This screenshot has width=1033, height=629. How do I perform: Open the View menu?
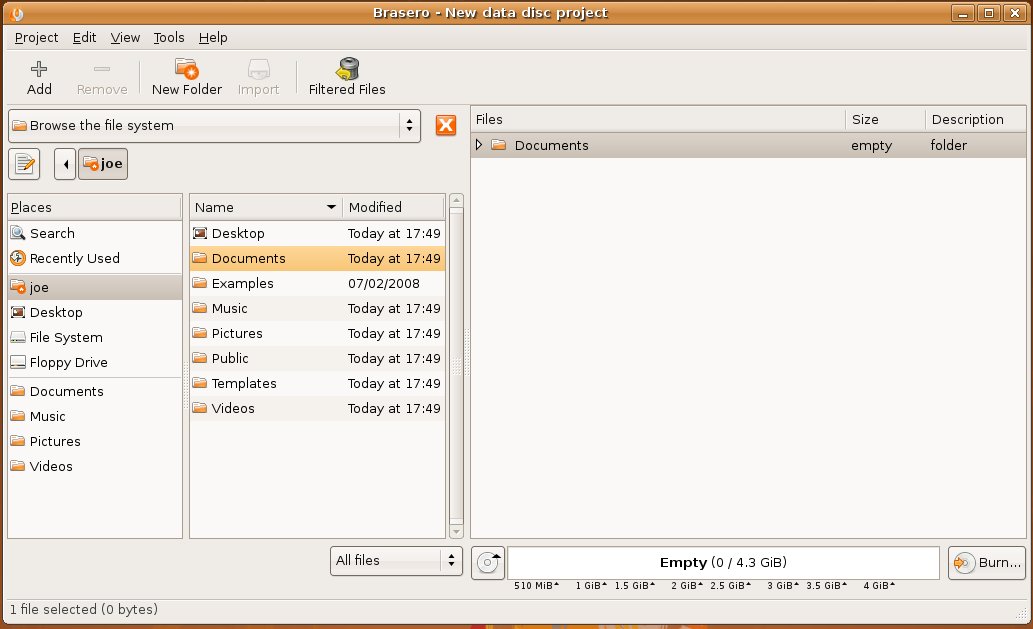tap(125, 38)
